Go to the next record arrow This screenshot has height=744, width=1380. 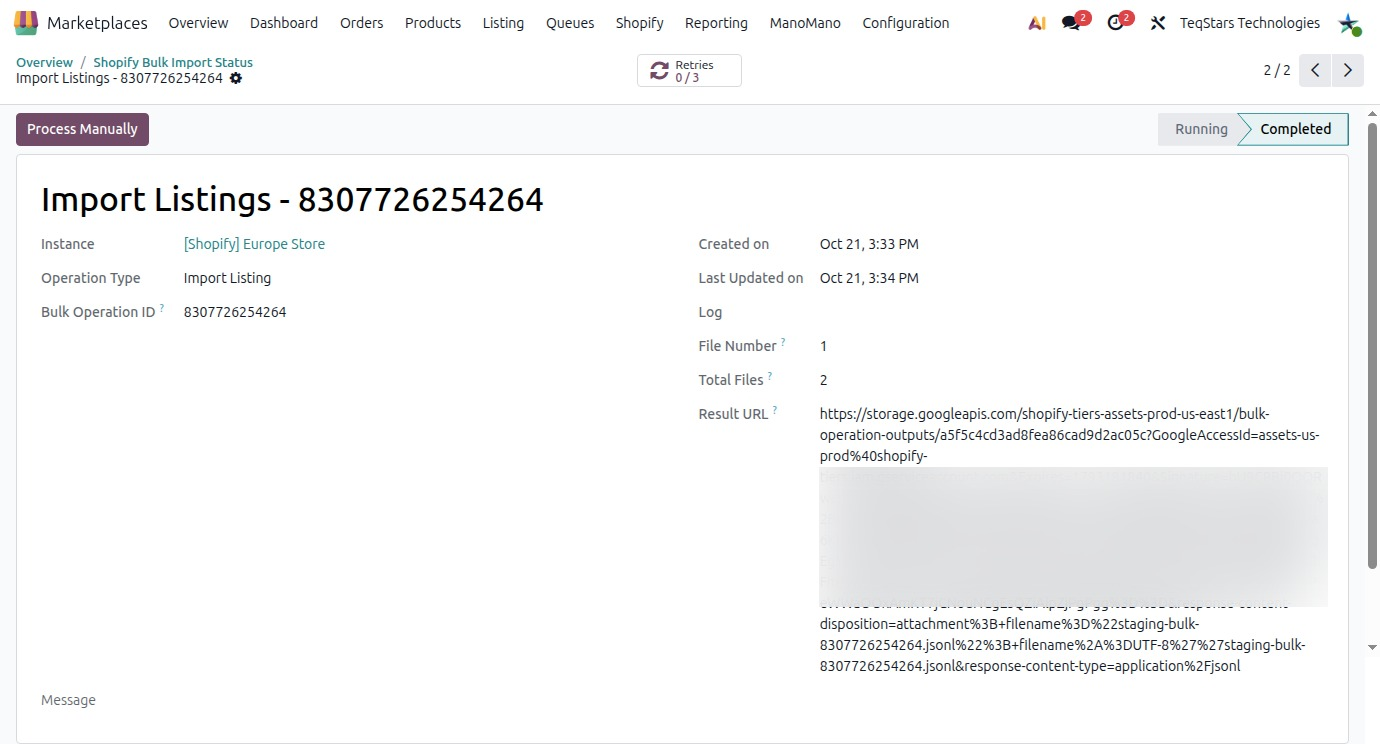coord(1348,70)
